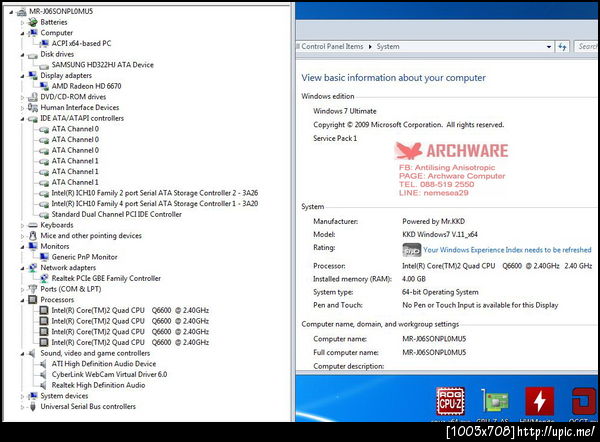The image size is (600, 442).
Task: Open the address bar history dropdown arrow
Action: 549,47
